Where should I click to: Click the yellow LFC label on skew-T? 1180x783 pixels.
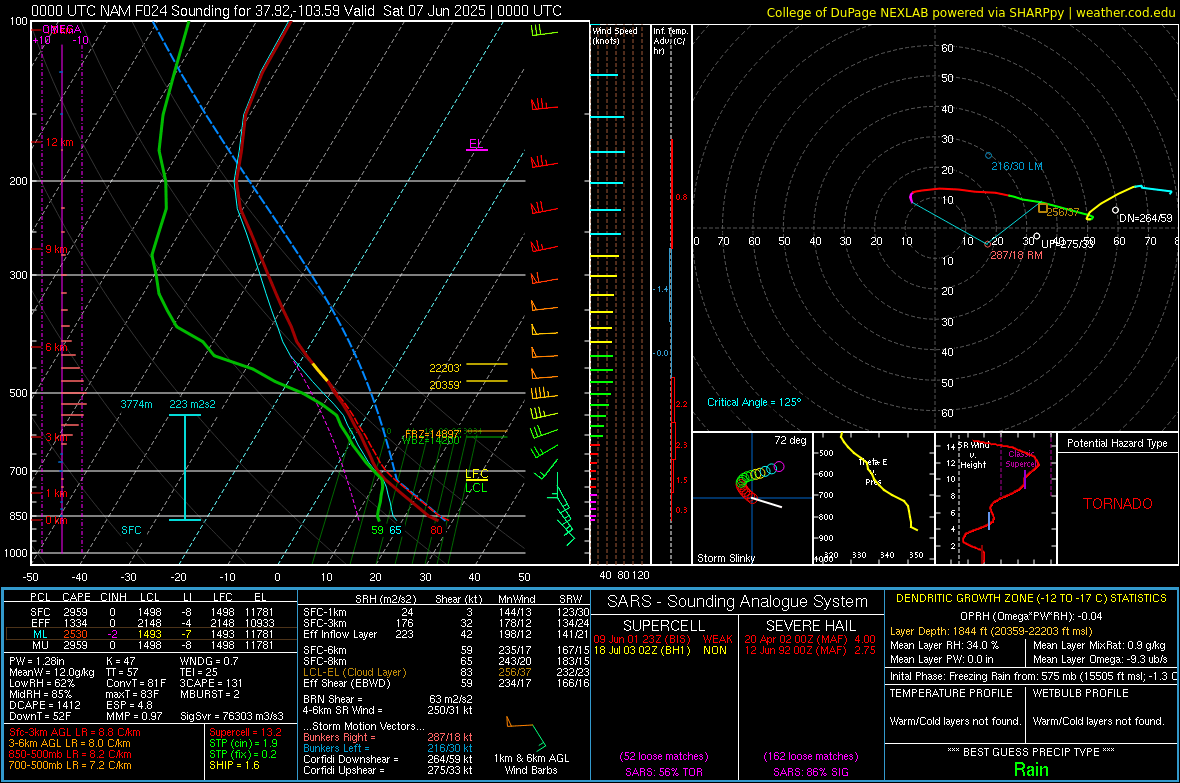pos(476,474)
